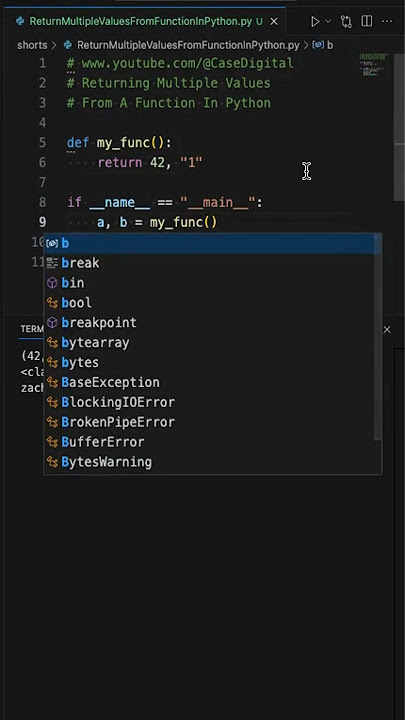
Task: Open the b symbol breadcrumb
Action: (x=323, y=45)
